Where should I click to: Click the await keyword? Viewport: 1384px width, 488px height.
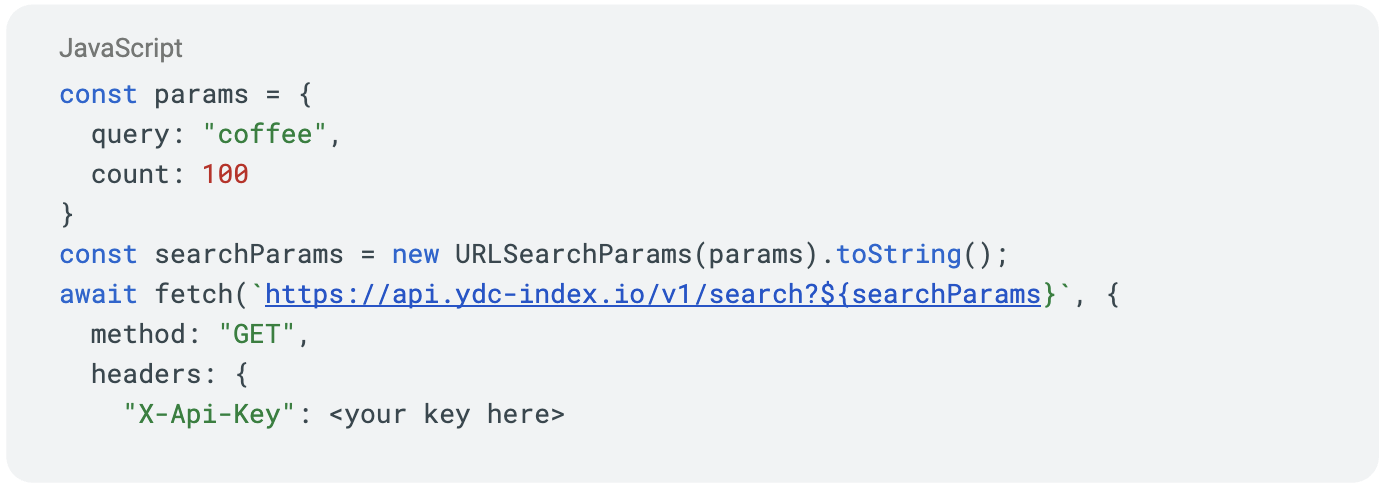(x=98, y=294)
